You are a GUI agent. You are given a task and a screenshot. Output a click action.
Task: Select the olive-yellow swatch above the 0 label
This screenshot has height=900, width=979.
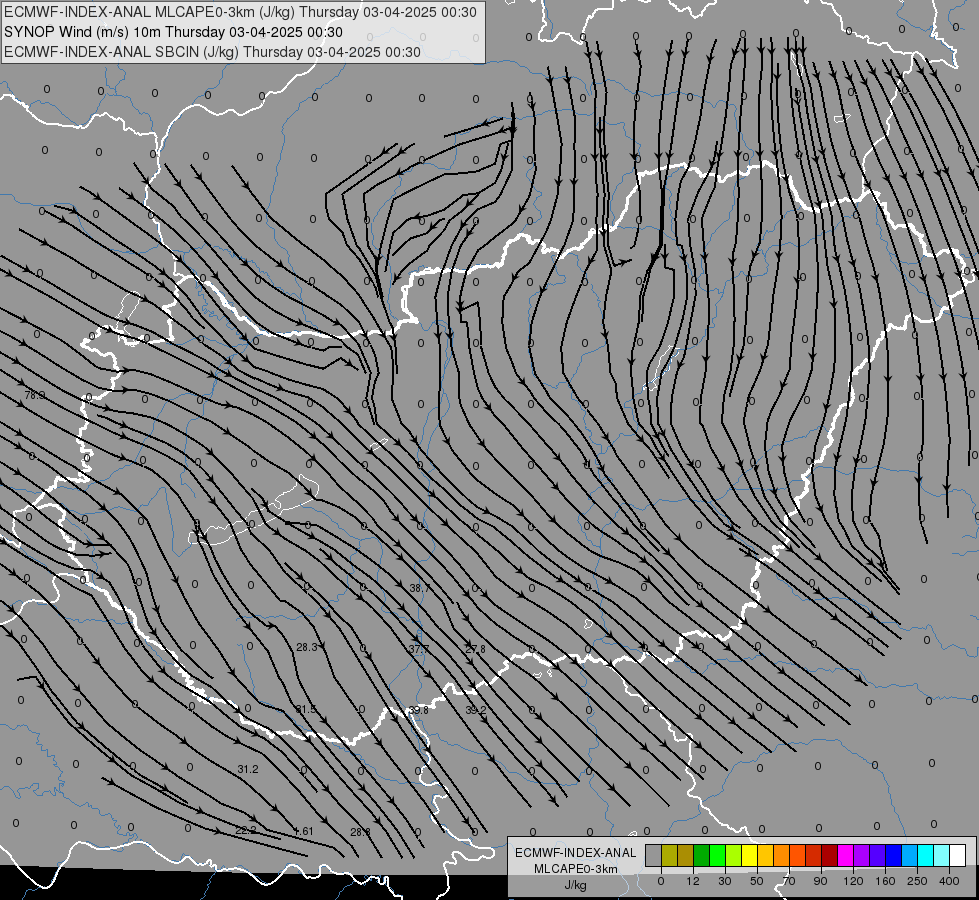tap(669, 855)
